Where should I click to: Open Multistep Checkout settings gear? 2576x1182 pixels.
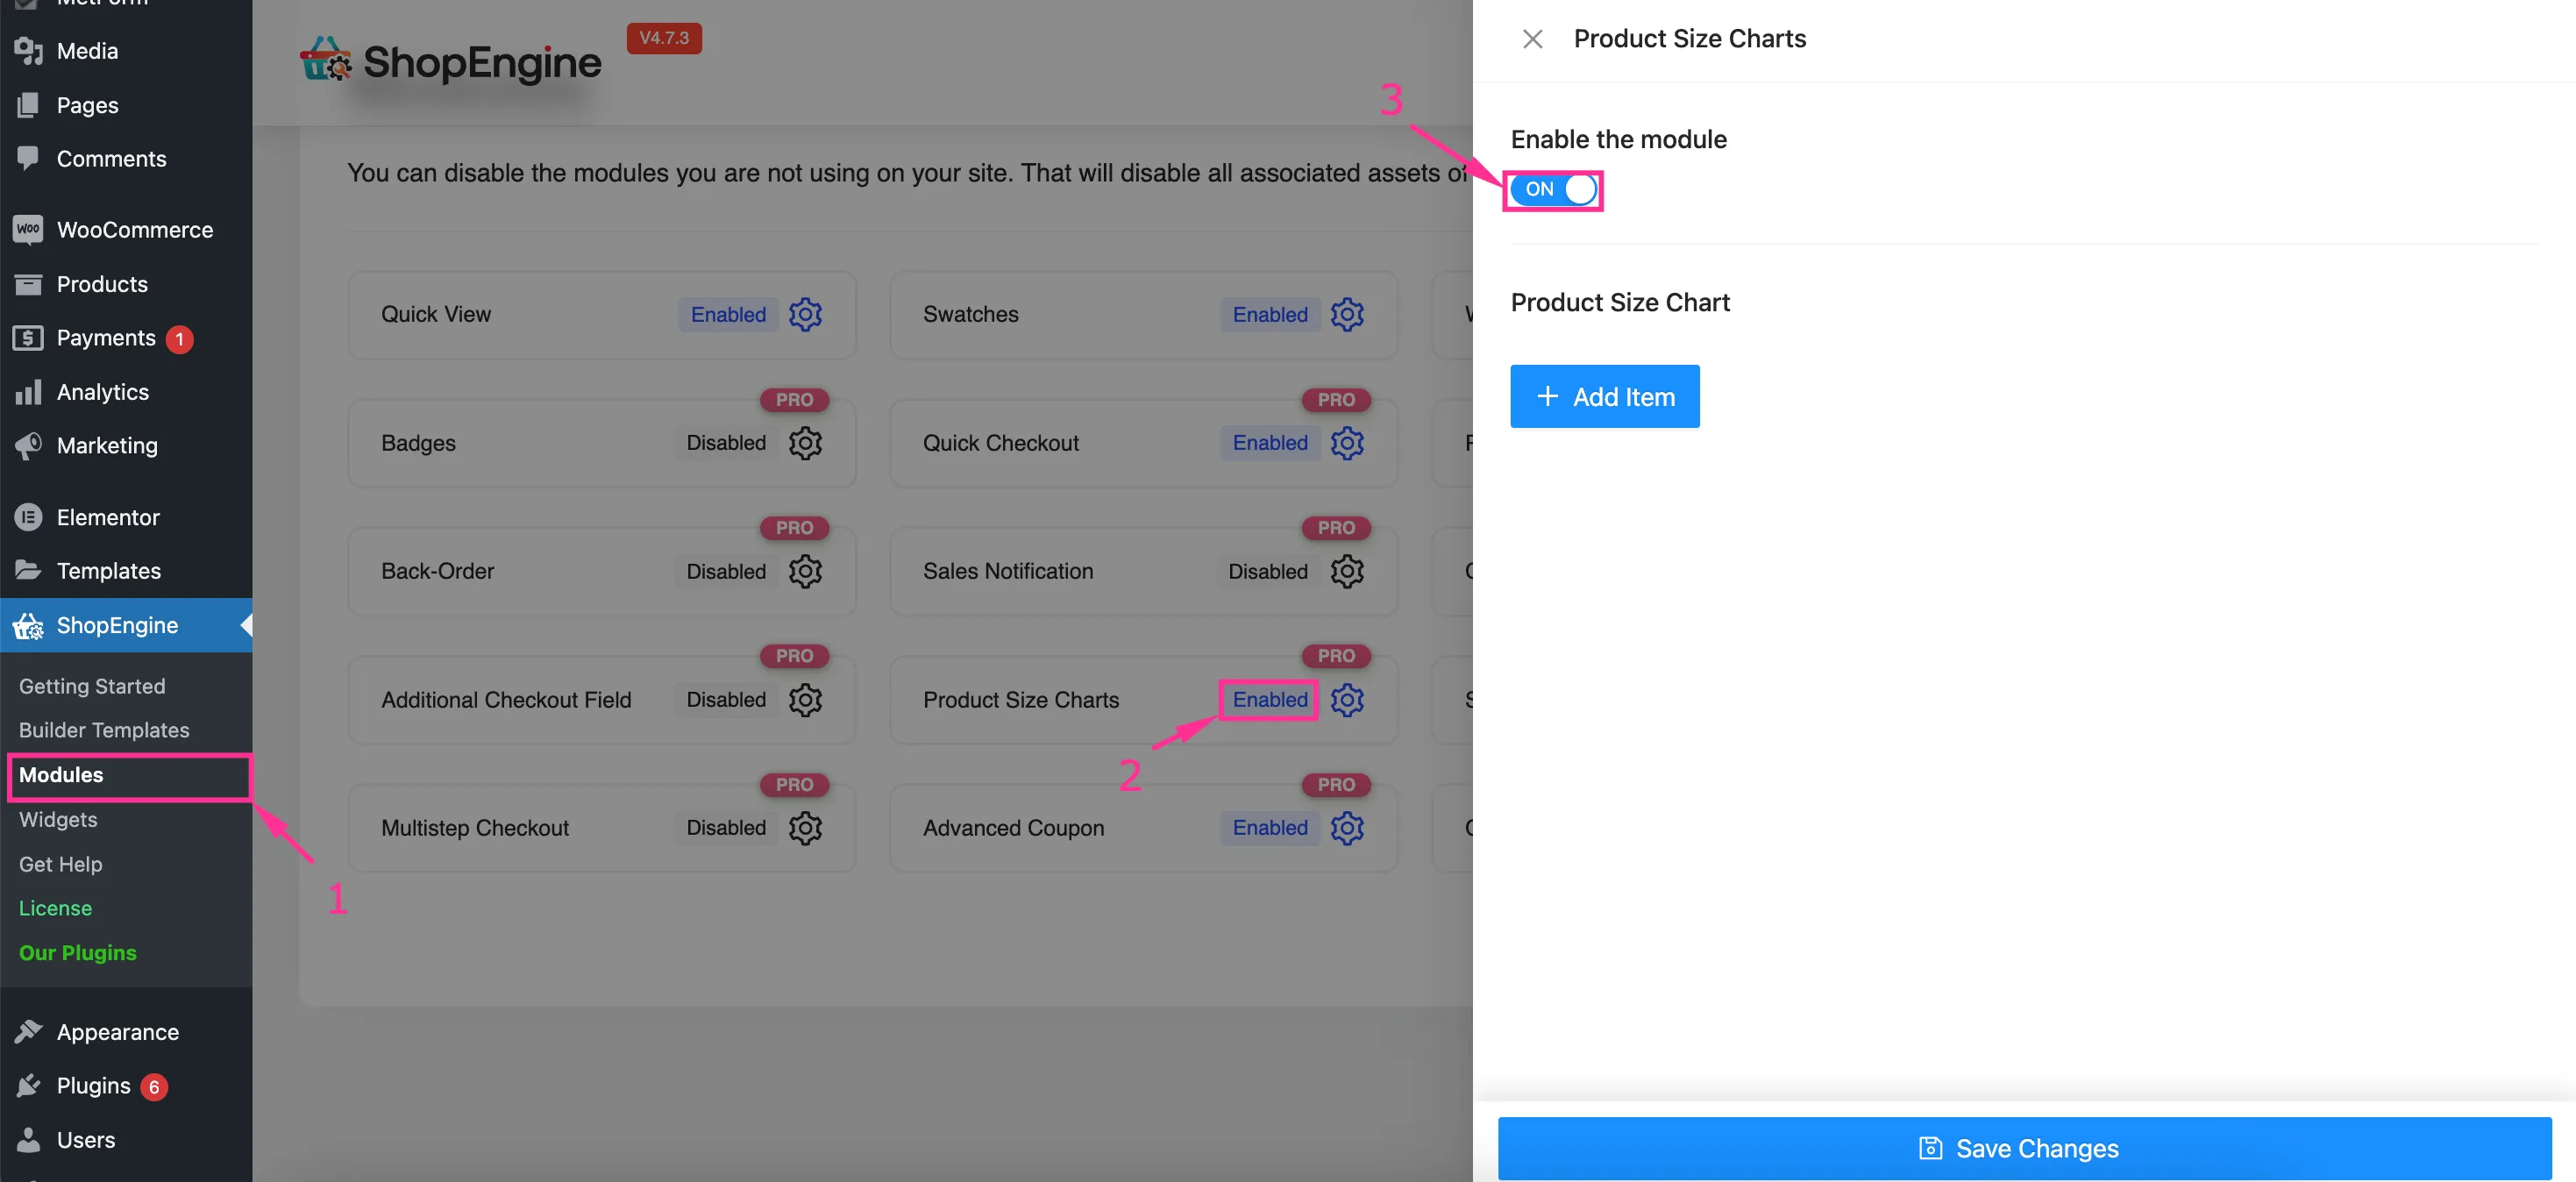tap(805, 828)
